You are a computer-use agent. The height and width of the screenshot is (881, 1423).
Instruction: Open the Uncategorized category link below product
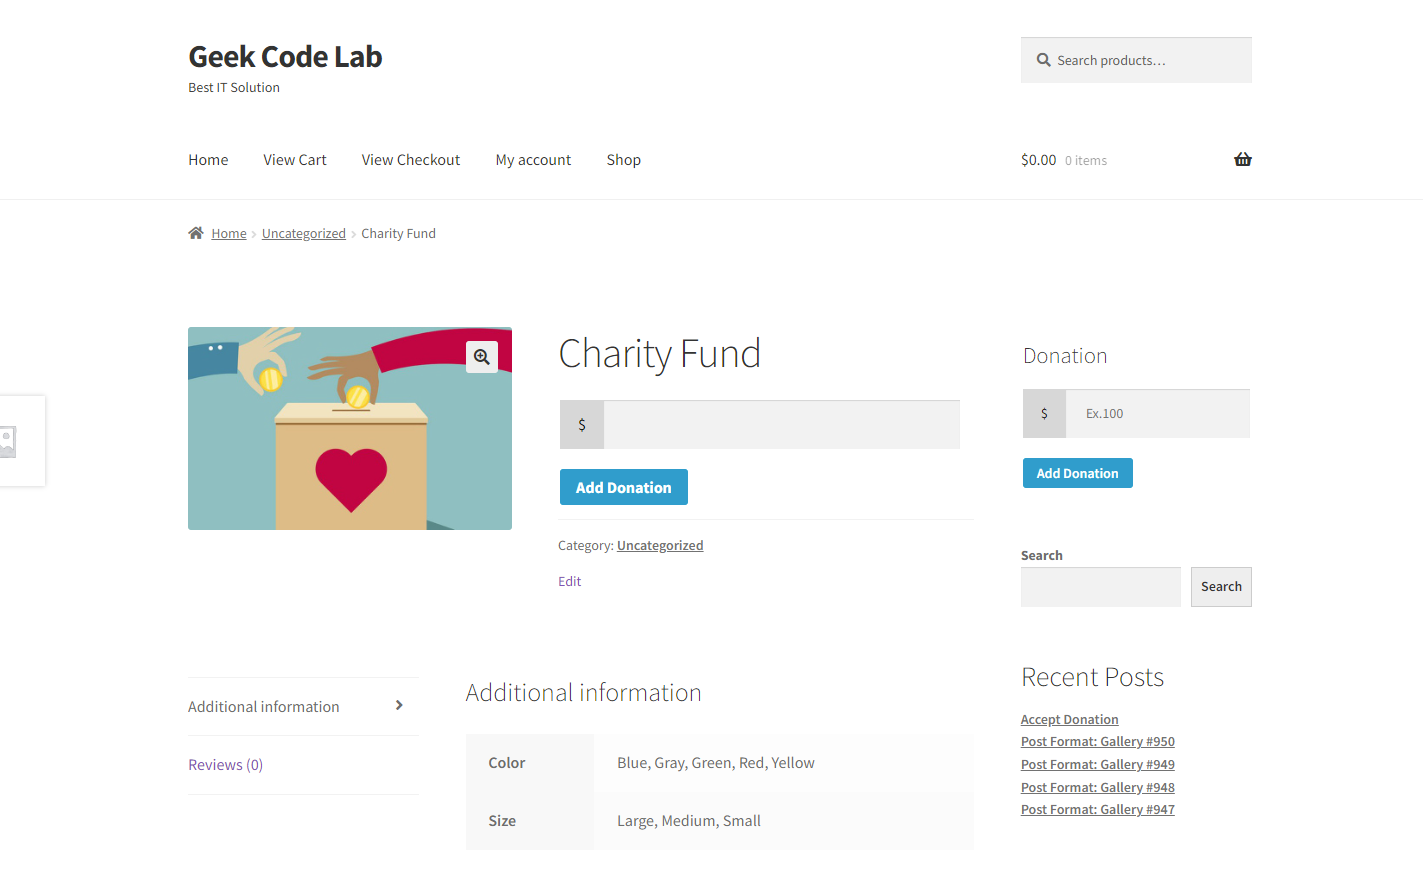(660, 546)
